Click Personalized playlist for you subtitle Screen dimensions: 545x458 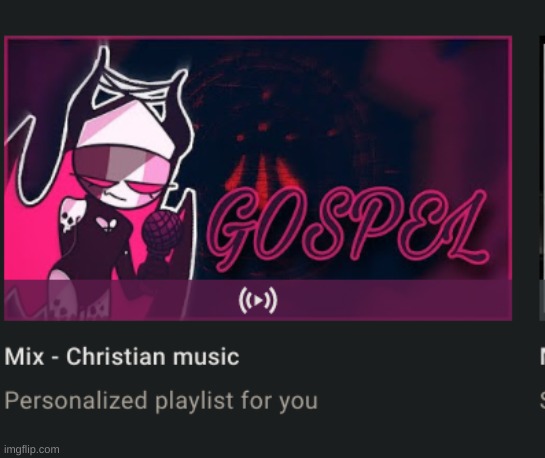point(161,401)
